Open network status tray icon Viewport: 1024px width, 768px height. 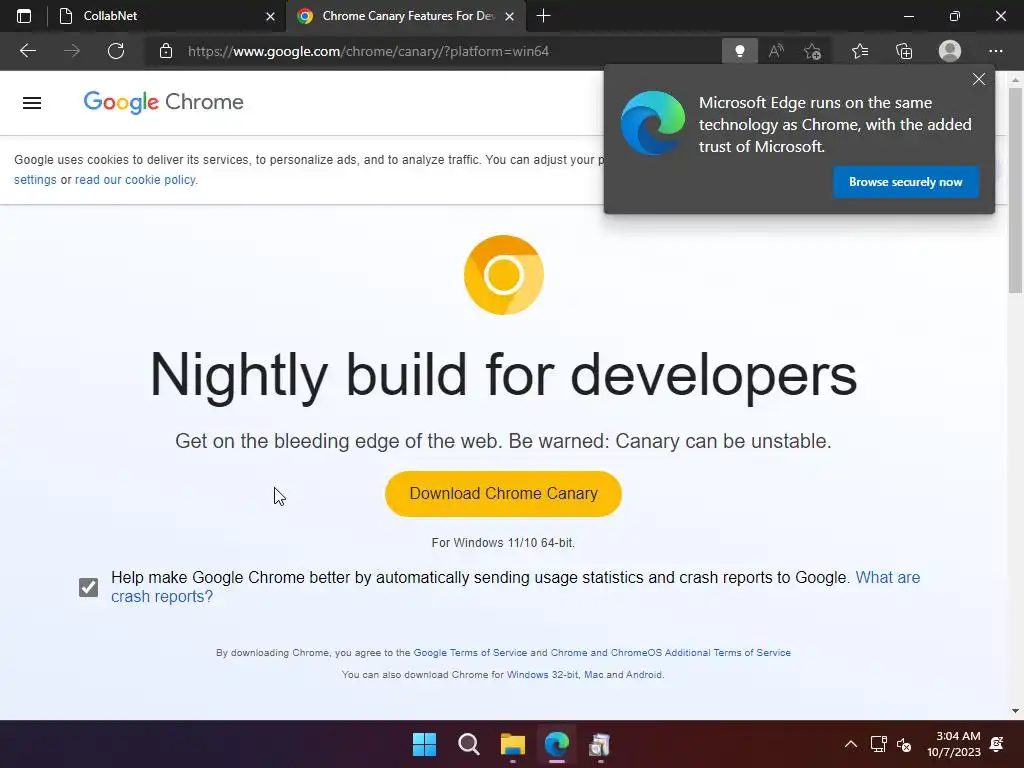878,744
